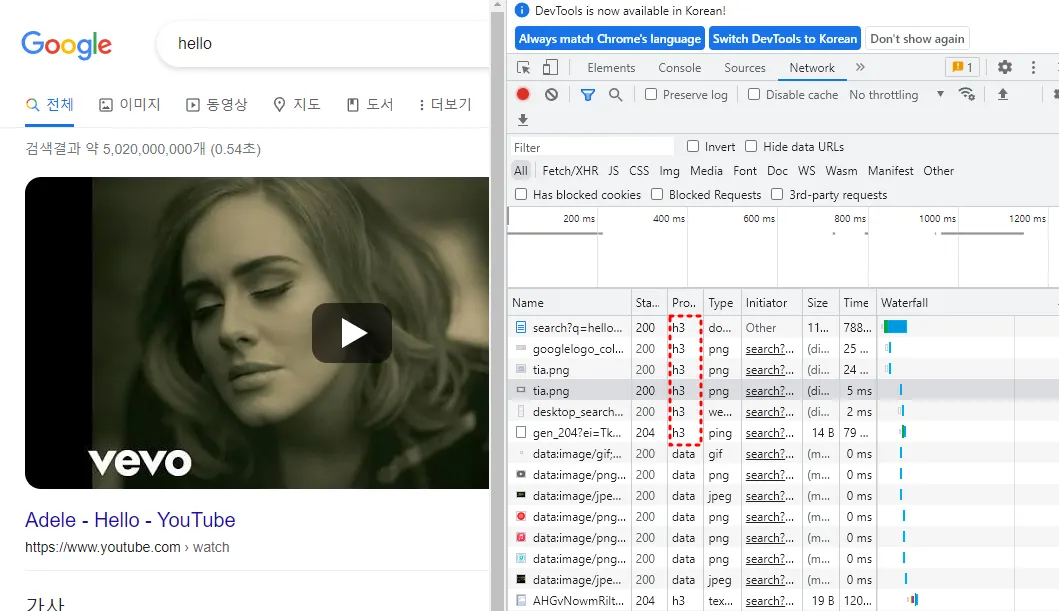Screen dimensions: 1059x611
Task: Check 3rd-party requests checkbox
Action: (x=777, y=194)
